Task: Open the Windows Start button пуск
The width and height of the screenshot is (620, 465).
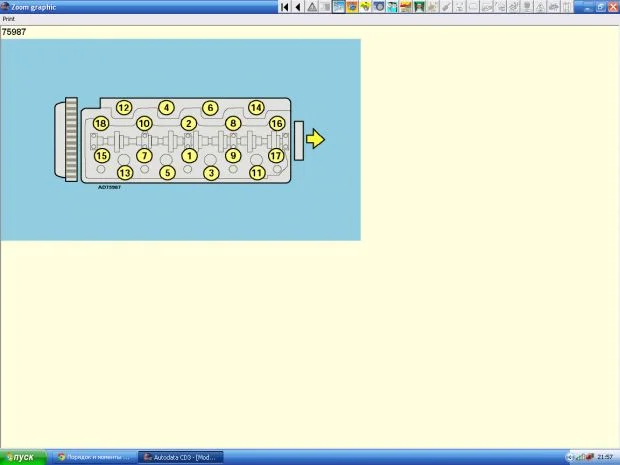Action: pos(21,457)
